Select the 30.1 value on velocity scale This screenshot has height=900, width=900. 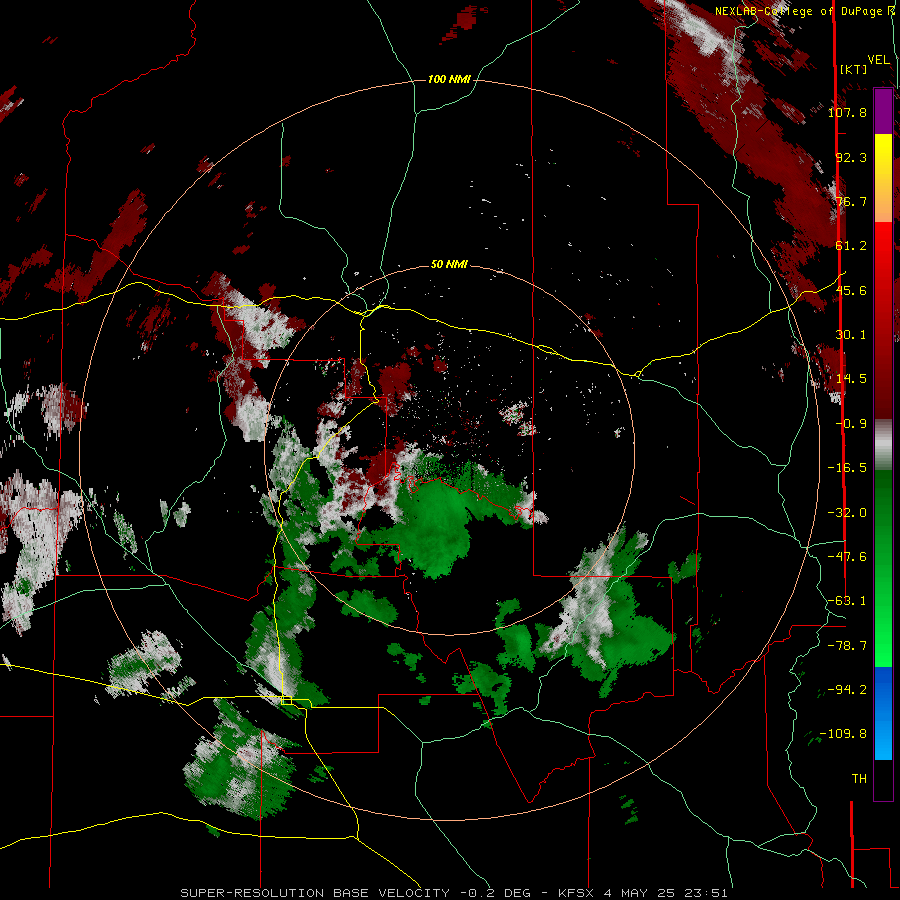[851, 335]
